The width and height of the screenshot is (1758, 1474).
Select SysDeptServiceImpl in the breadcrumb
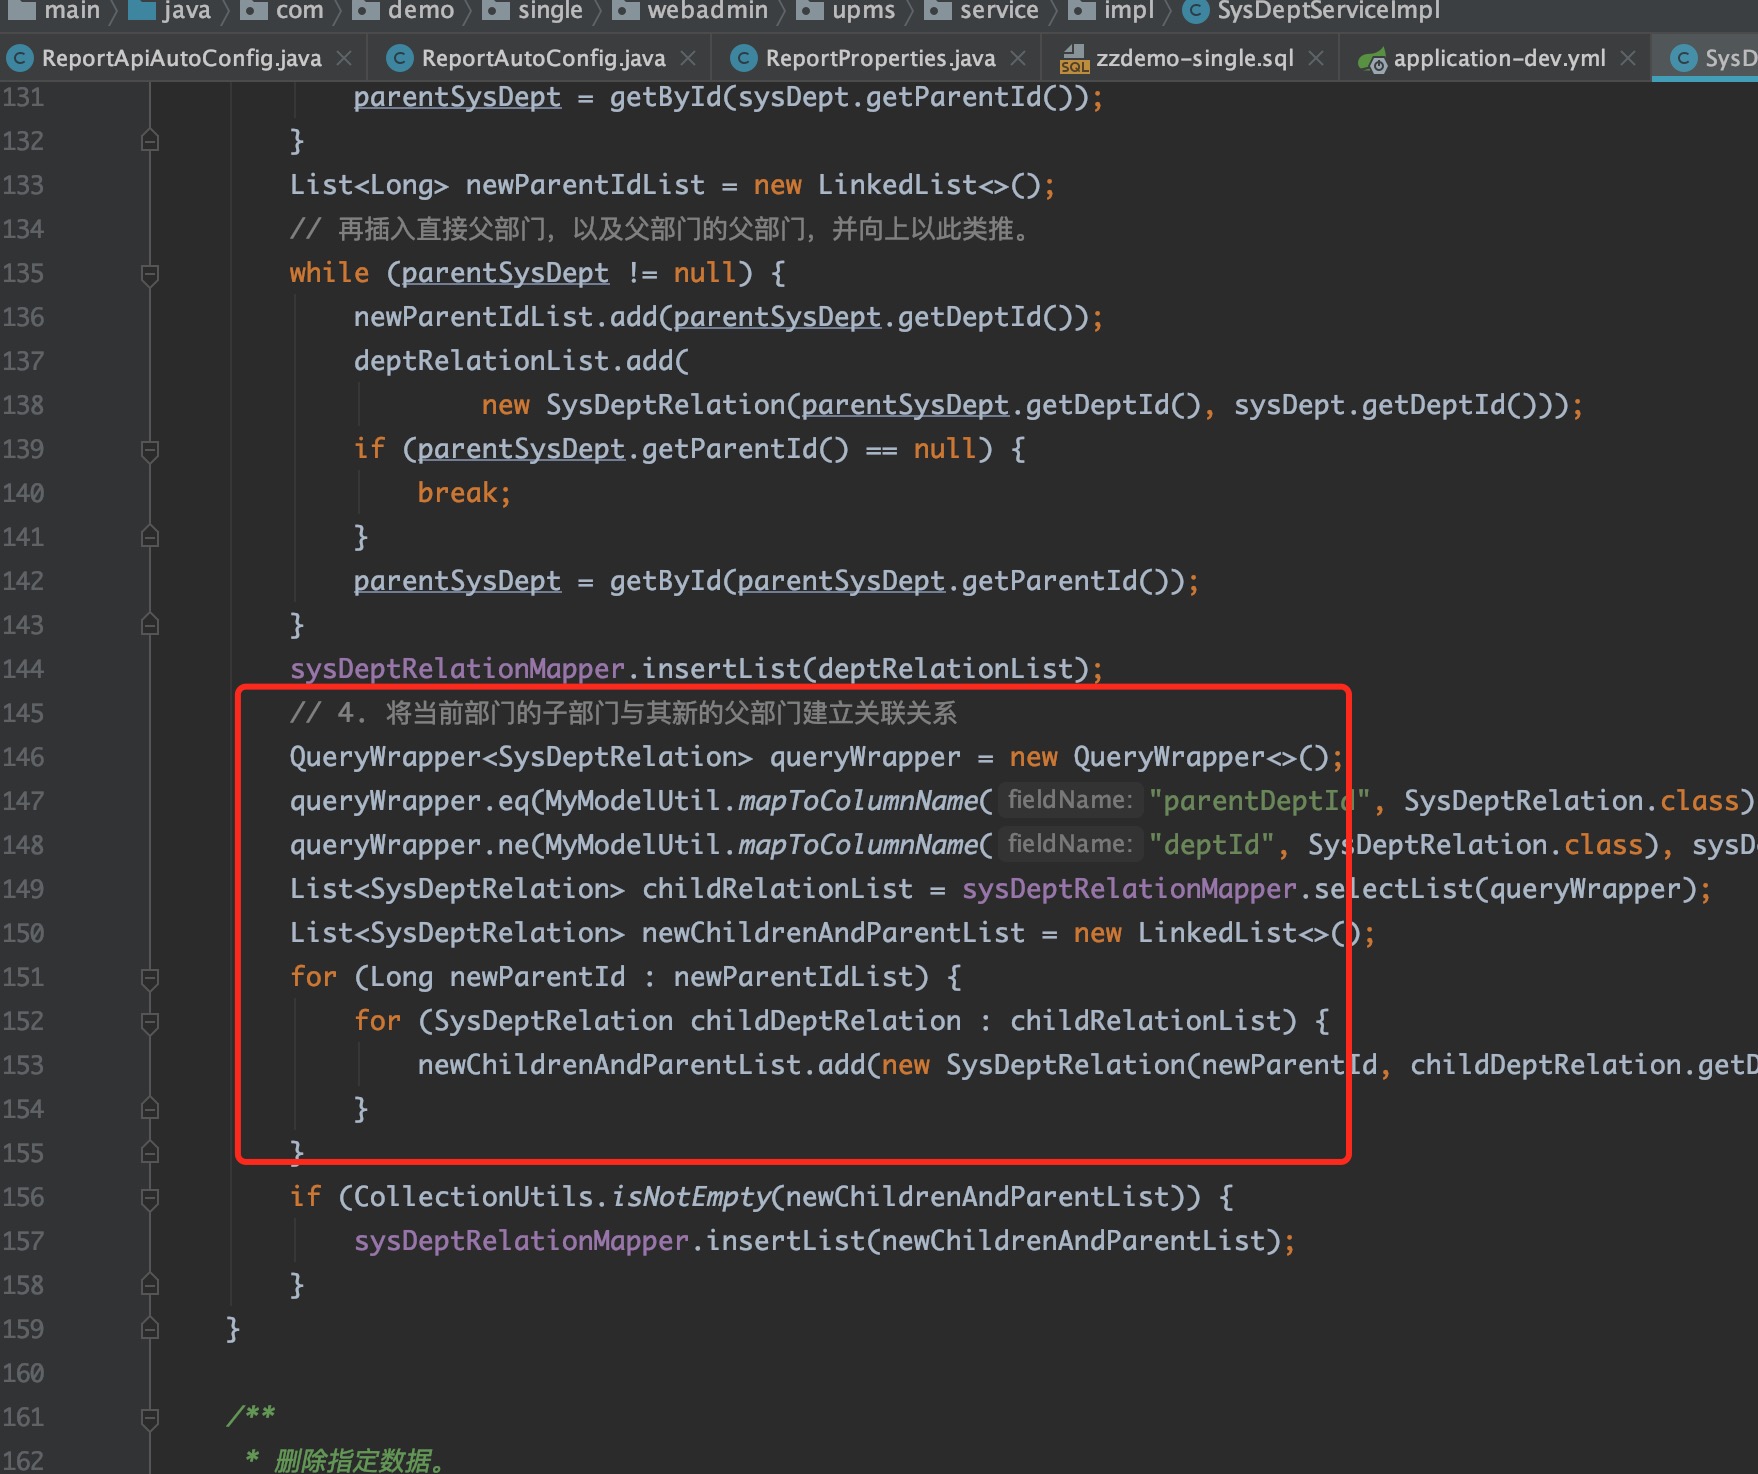tap(1329, 11)
